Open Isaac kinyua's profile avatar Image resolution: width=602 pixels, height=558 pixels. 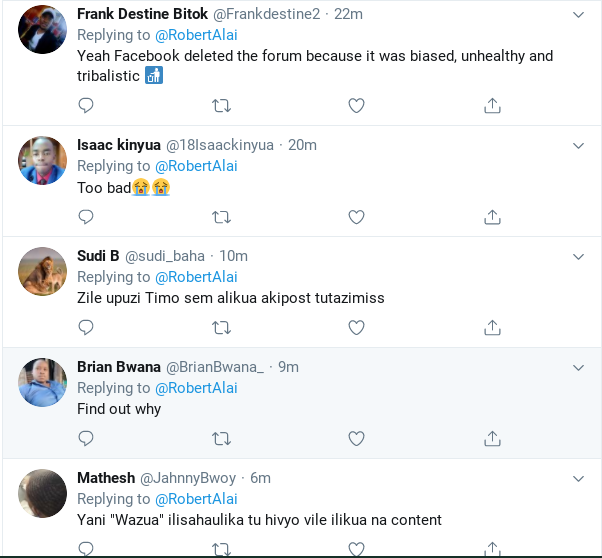(43, 160)
